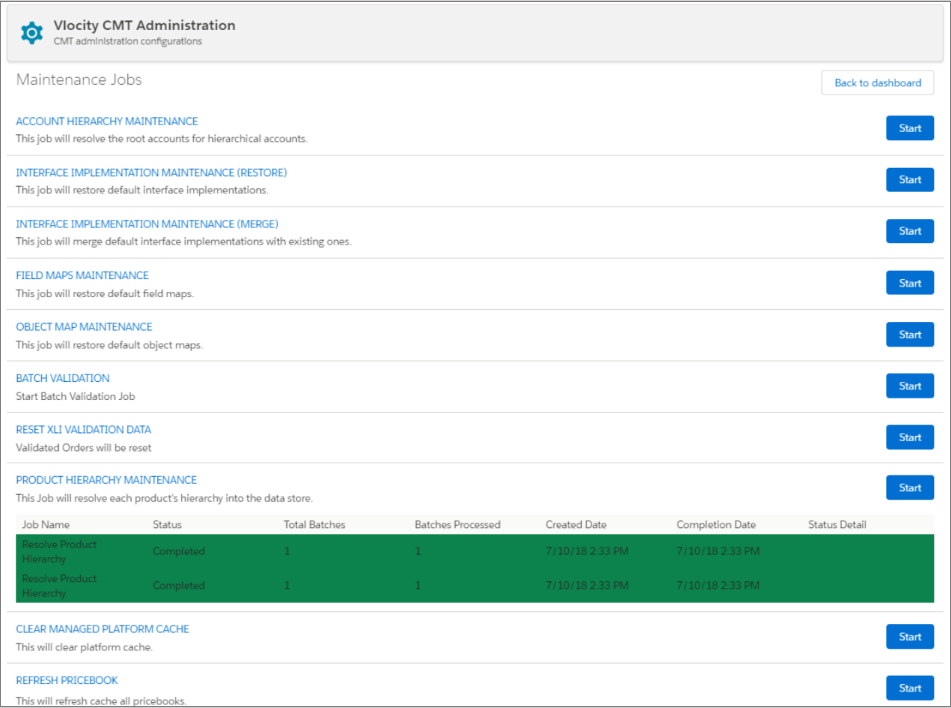Click 'This job will restore default field maps.'

(x=105, y=294)
